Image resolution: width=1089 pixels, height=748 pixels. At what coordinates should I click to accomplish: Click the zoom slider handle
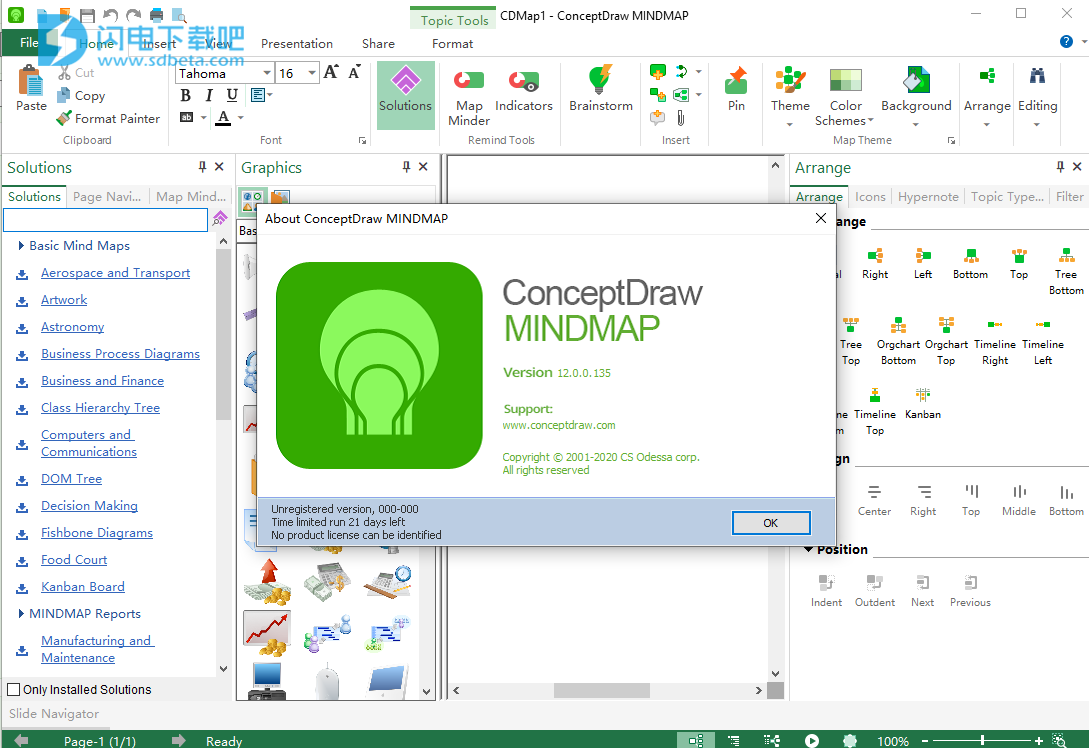coord(982,740)
